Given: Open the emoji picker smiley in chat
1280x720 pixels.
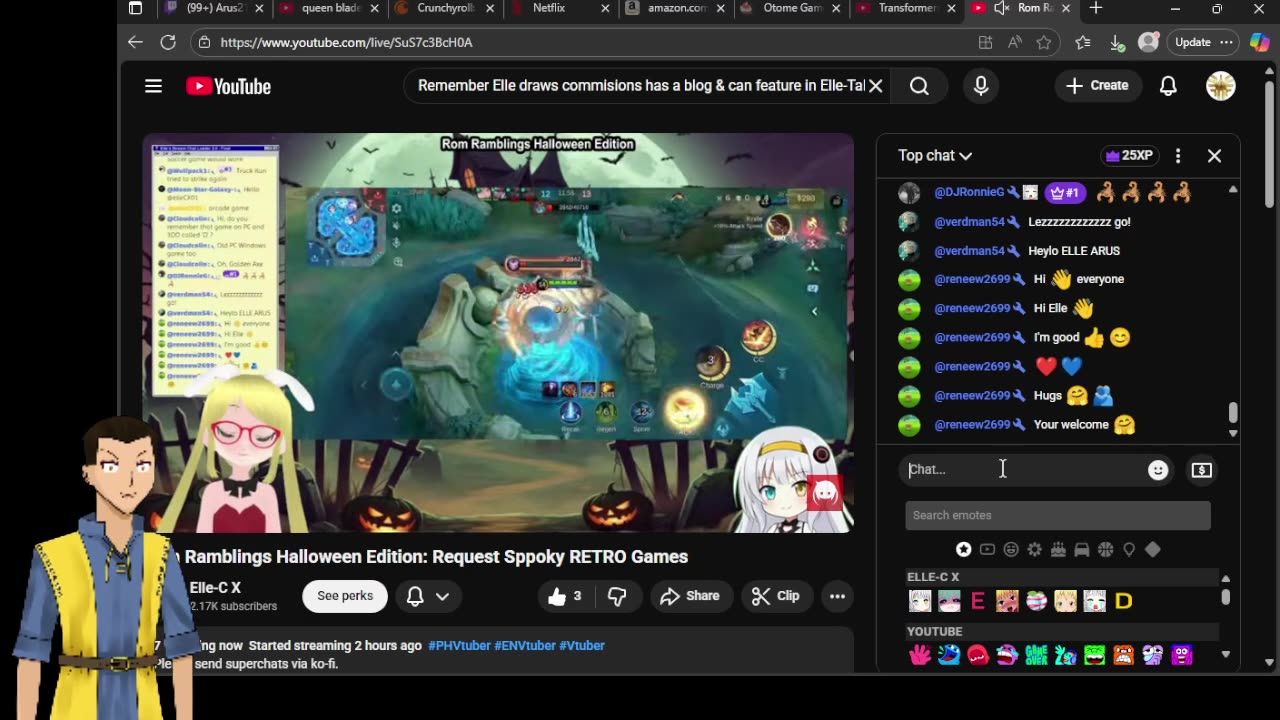Looking at the screenshot, I should [1158, 470].
